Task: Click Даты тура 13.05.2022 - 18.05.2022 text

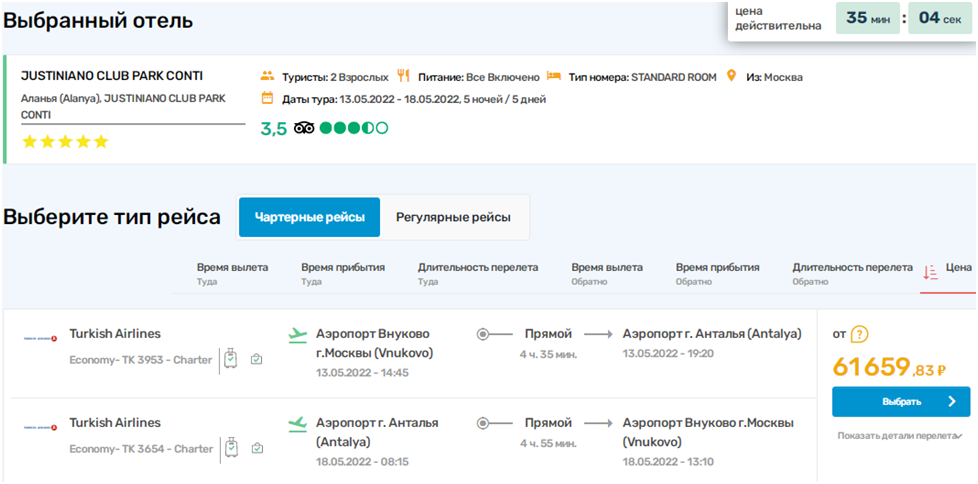Action: 414,99
